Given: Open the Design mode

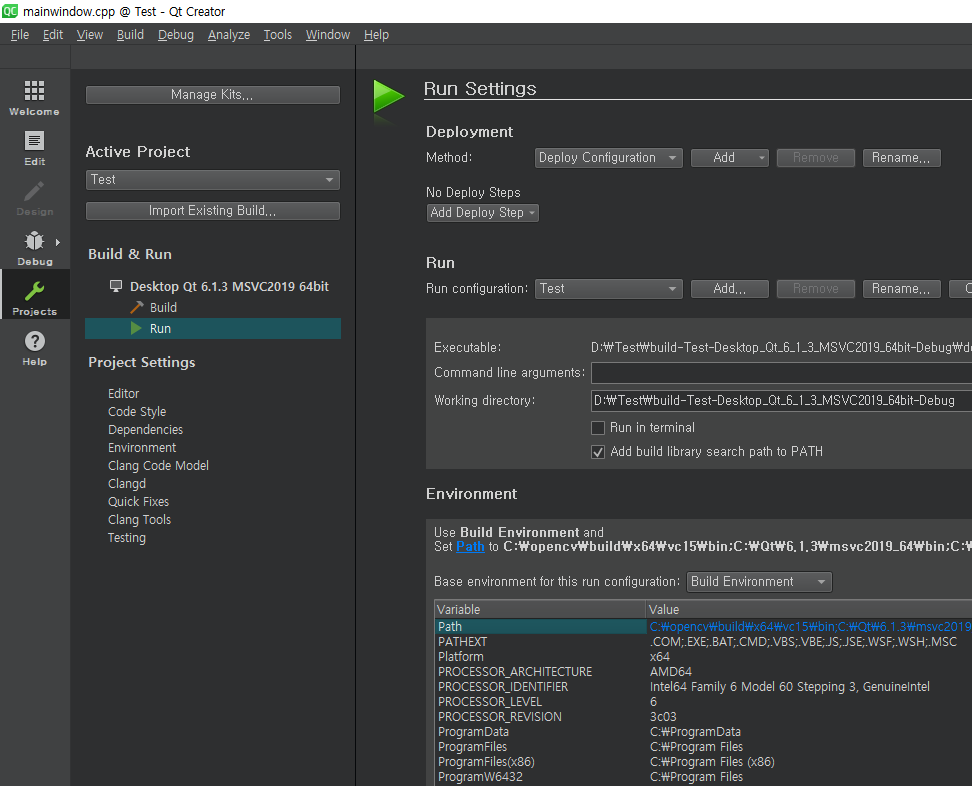Looking at the screenshot, I should 35,198.
